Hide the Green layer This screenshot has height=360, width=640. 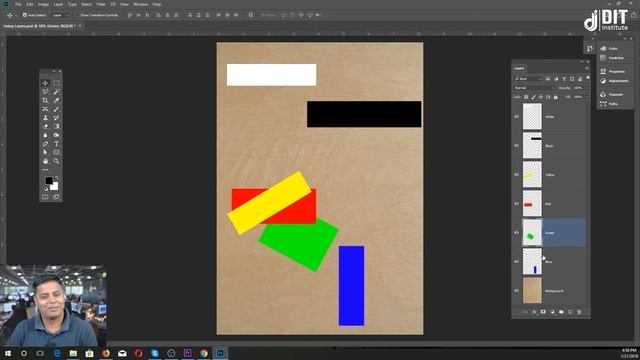pyautogui.click(x=516, y=233)
